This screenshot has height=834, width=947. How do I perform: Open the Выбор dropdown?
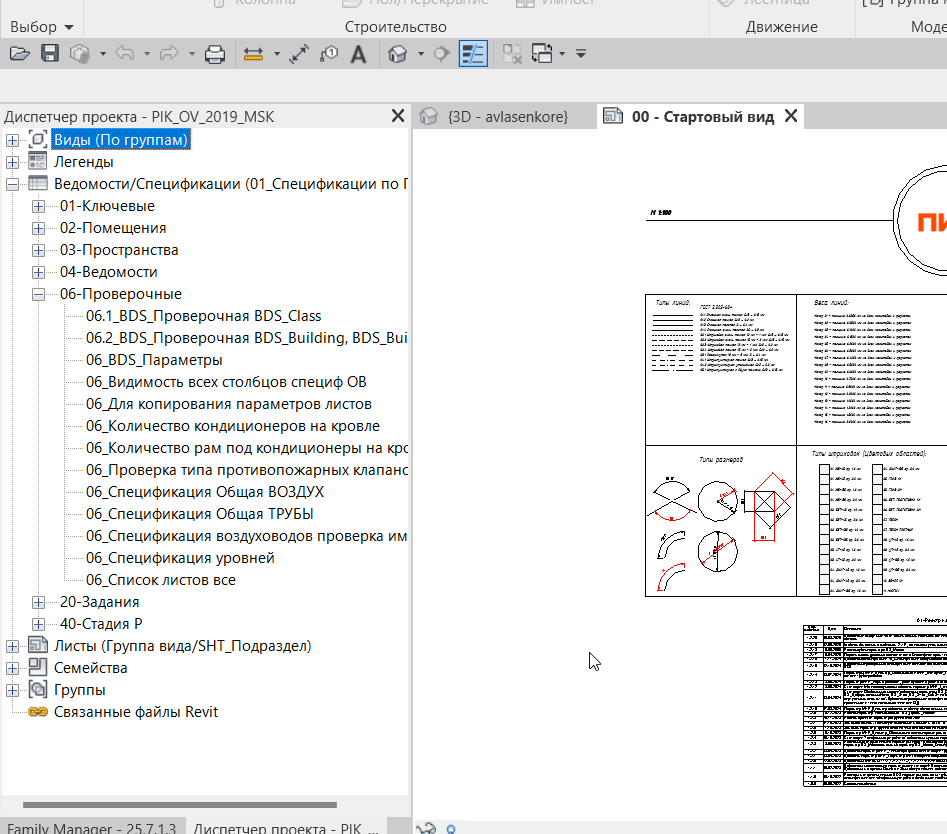[42, 27]
